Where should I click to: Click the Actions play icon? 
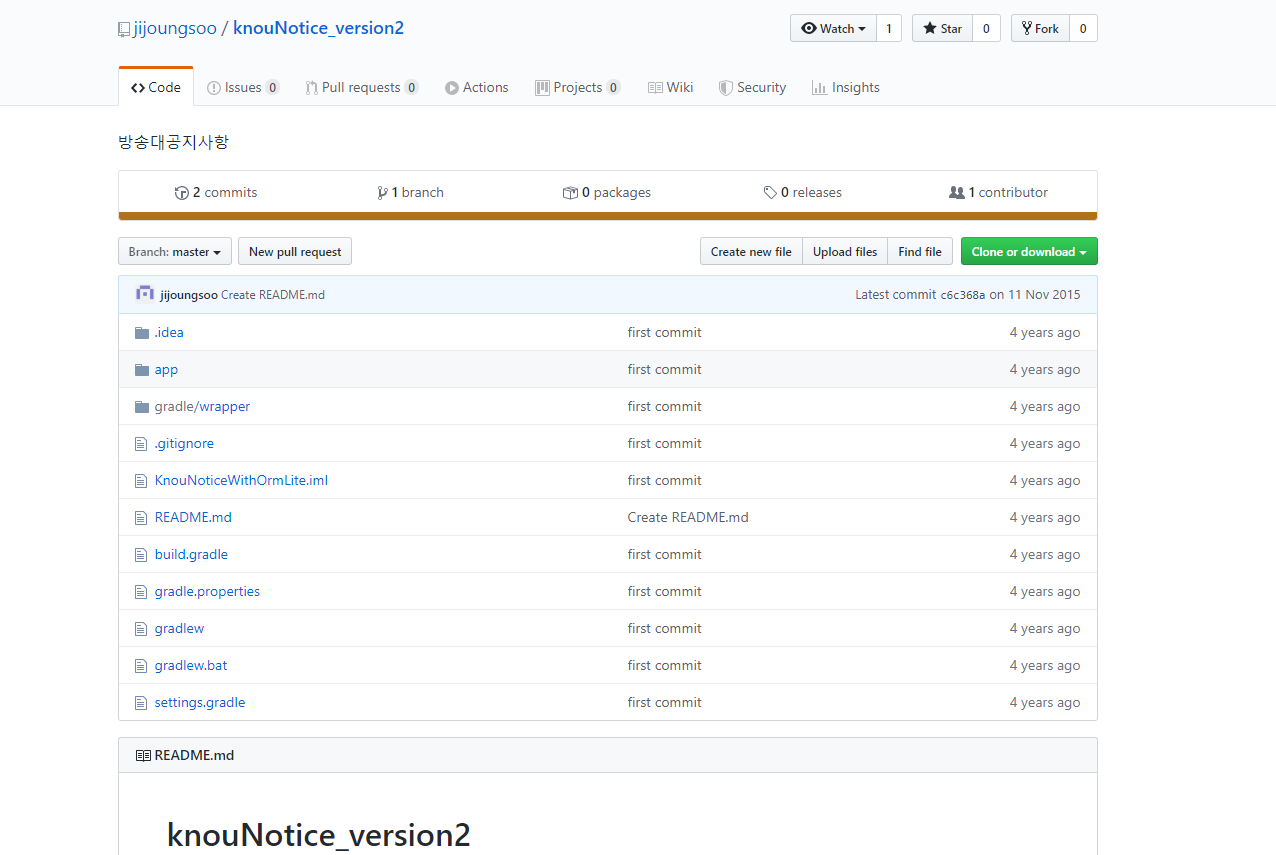tap(452, 88)
